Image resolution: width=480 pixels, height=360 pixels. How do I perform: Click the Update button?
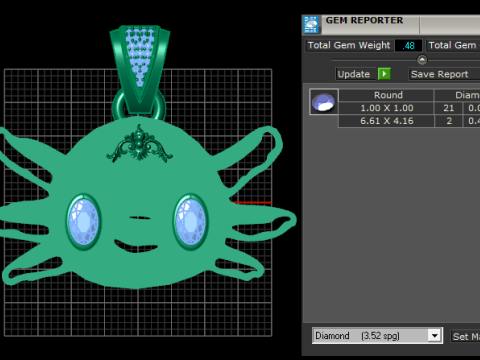pos(354,74)
